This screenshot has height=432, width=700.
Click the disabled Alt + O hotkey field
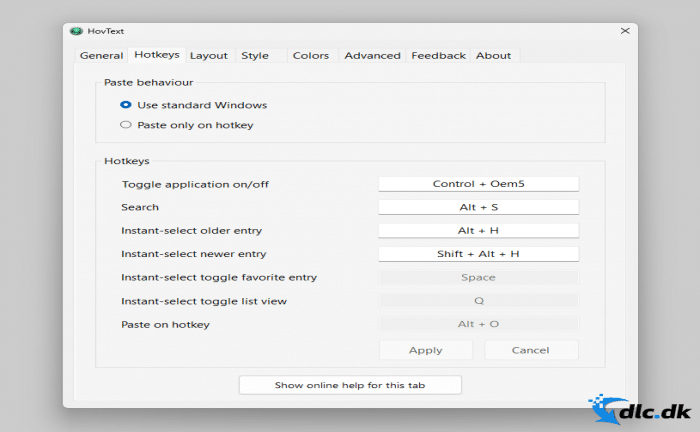(479, 324)
